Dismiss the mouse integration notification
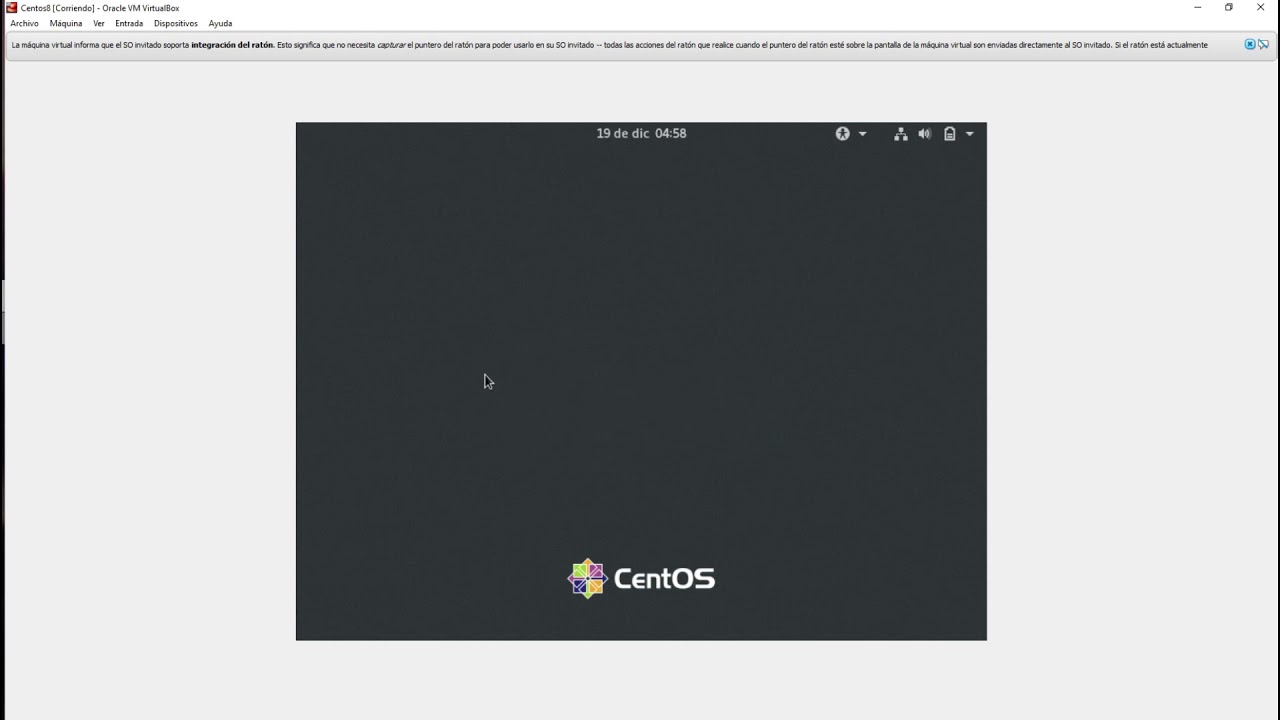Viewport: 1280px width, 720px height. (x=1250, y=45)
